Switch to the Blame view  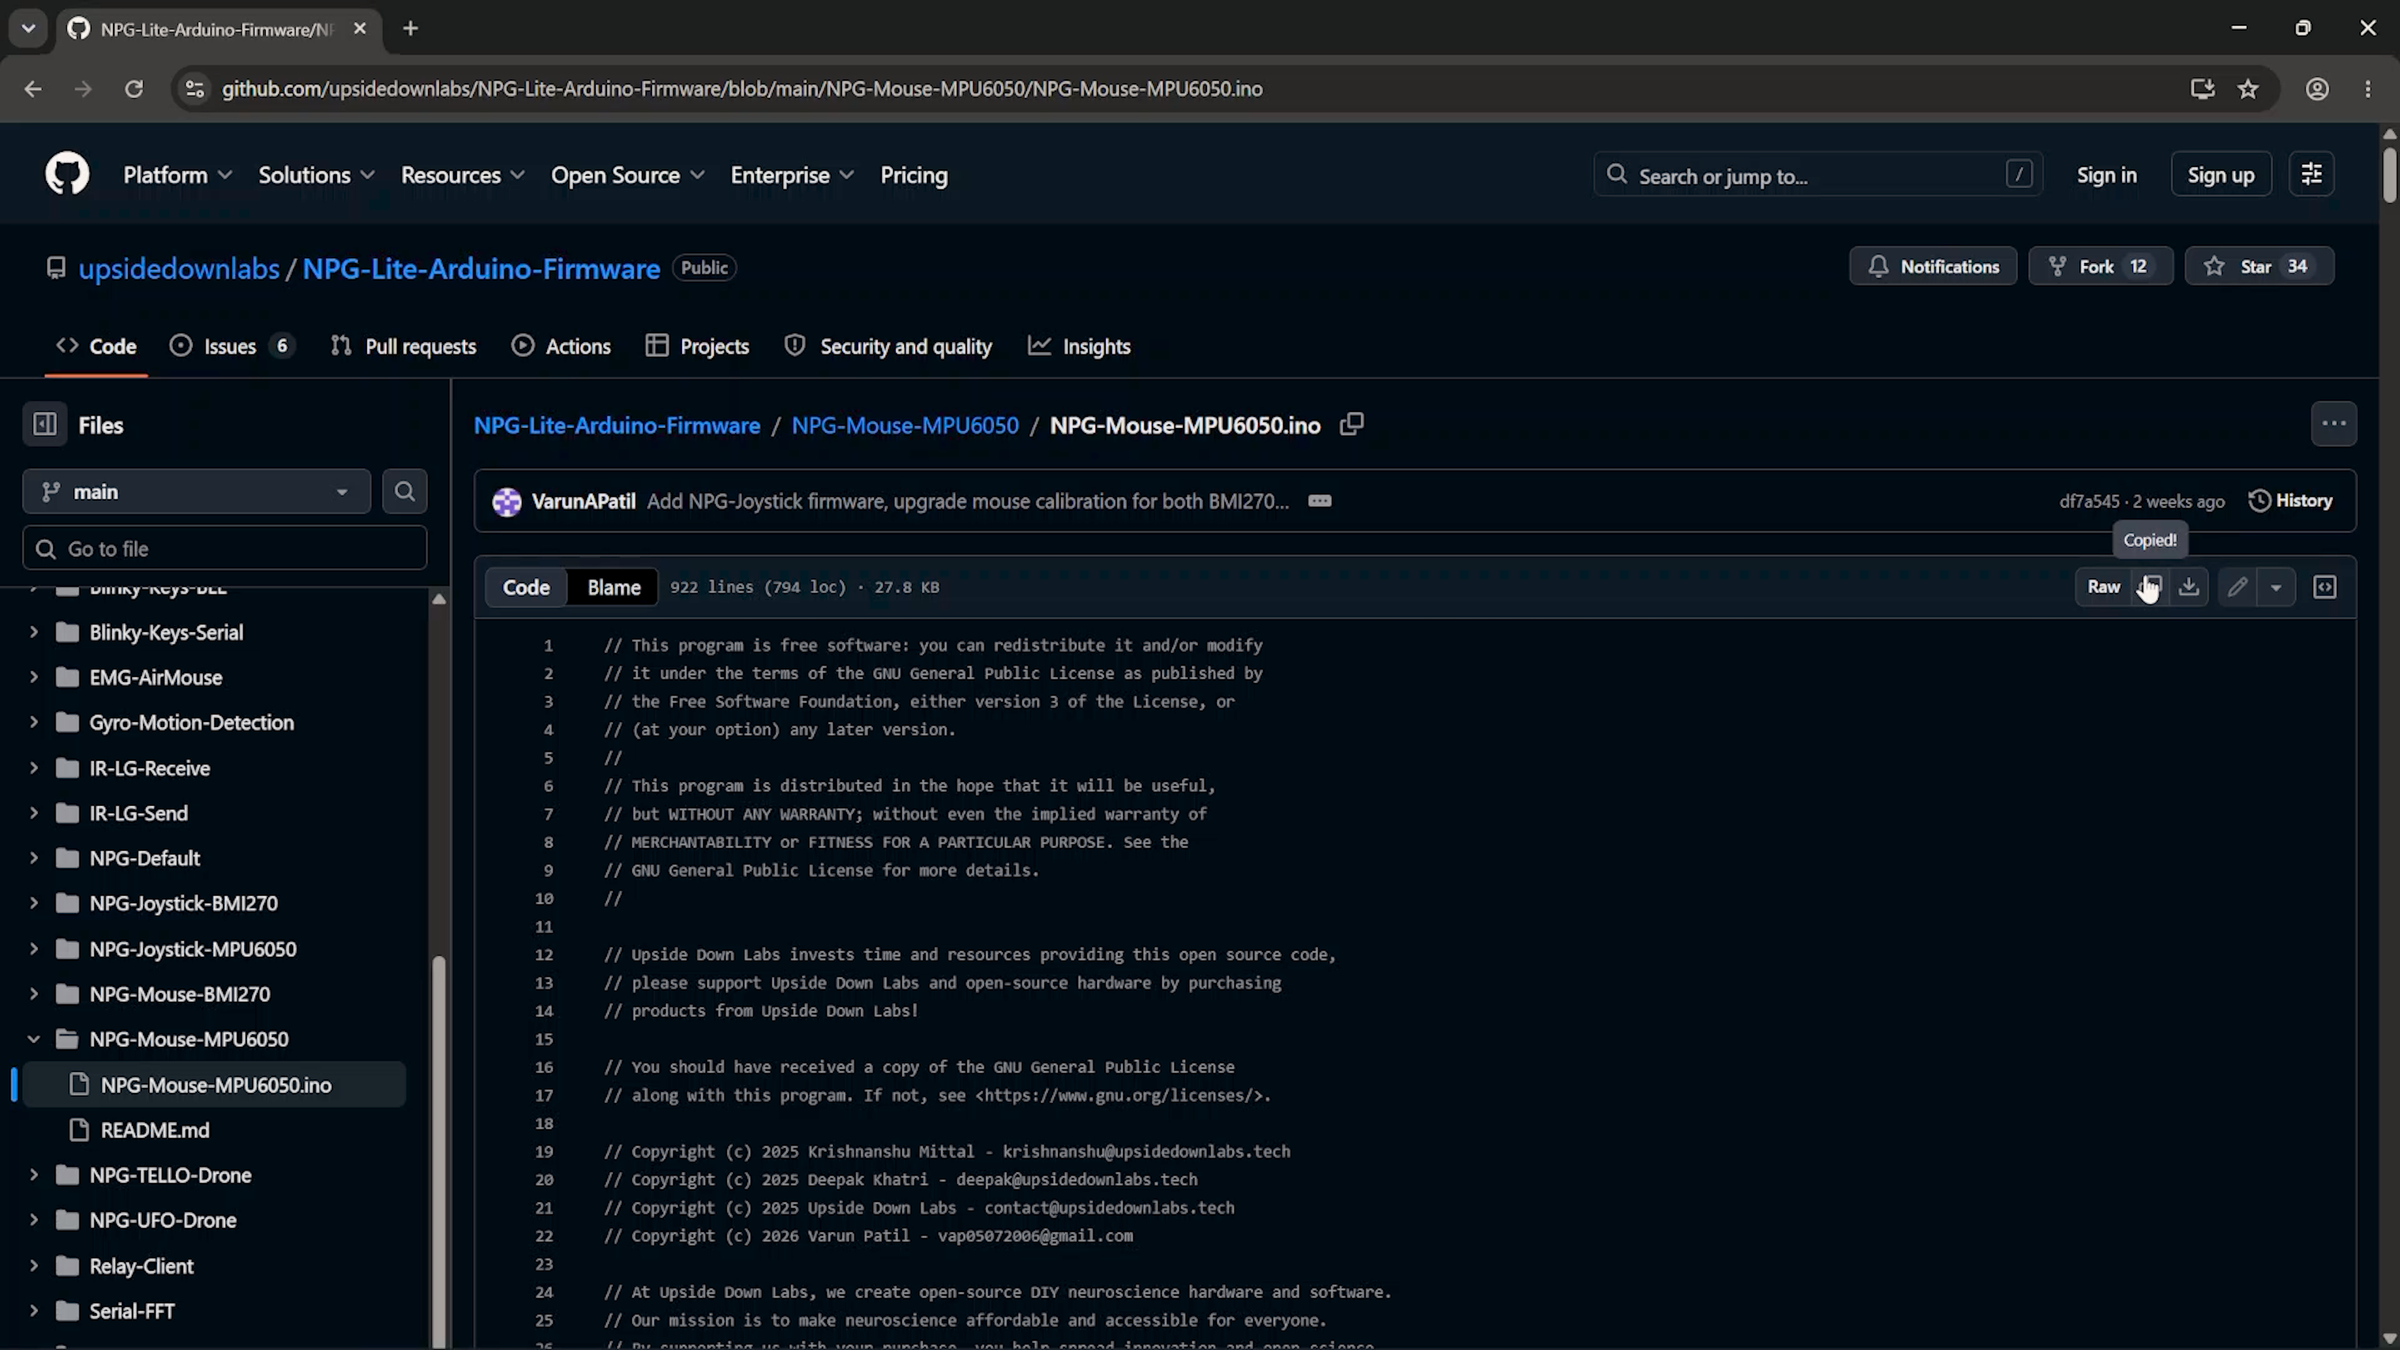613,587
